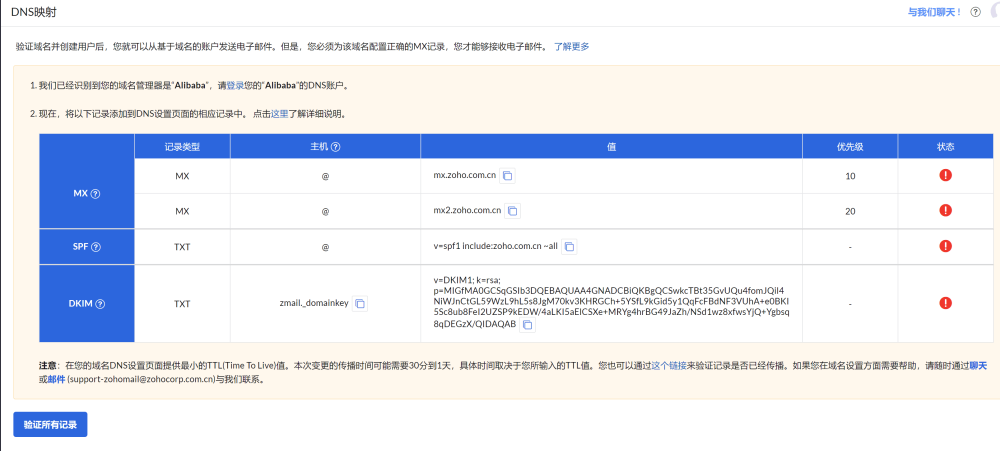
Task: Click TXT record type in SPF row
Action: [x=182, y=247]
